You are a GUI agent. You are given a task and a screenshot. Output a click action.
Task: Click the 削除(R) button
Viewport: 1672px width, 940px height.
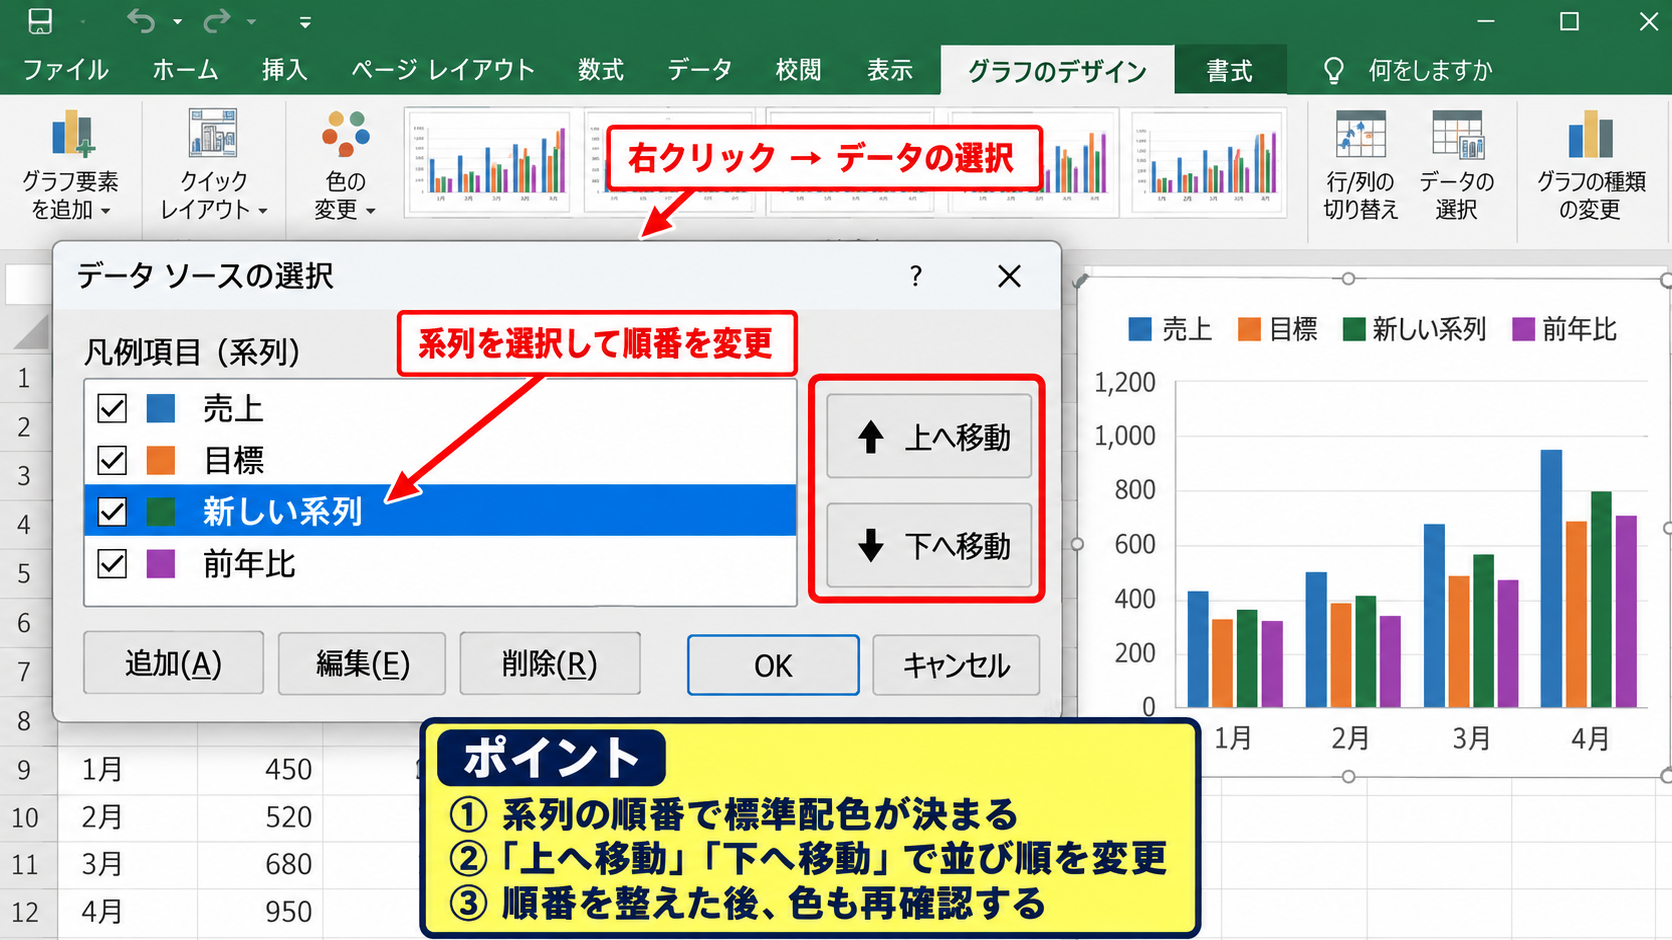pyautogui.click(x=549, y=663)
